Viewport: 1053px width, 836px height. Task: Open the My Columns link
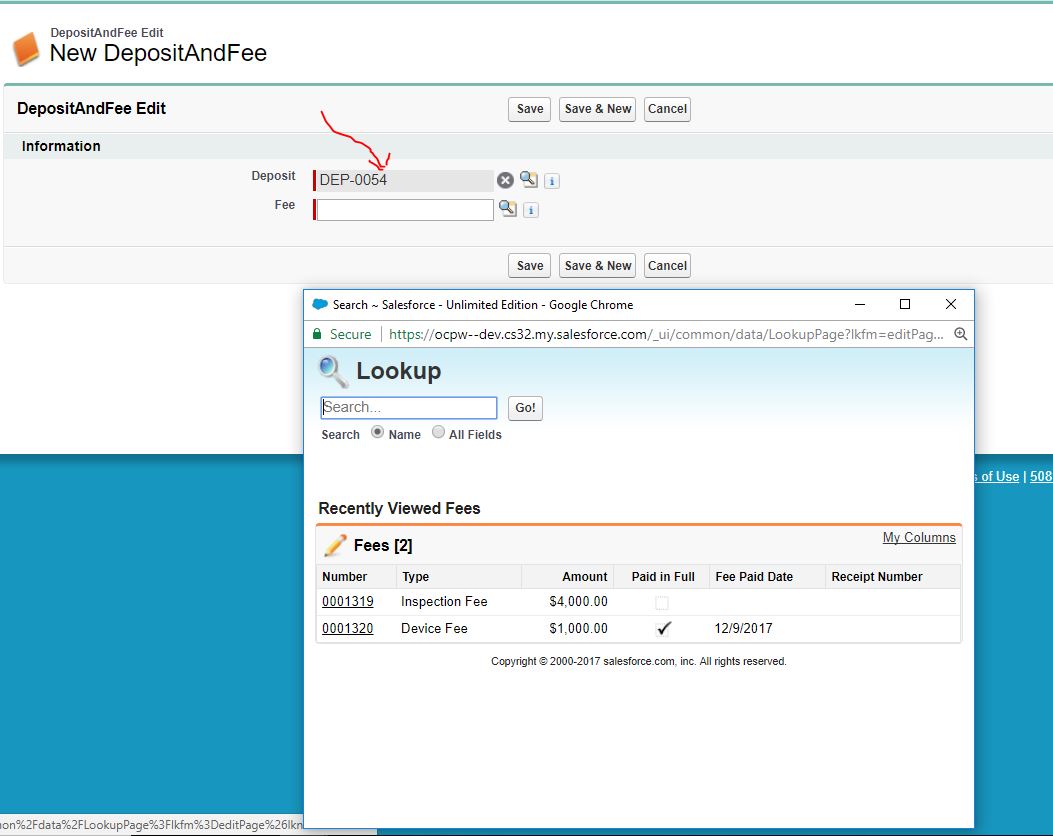point(918,538)
